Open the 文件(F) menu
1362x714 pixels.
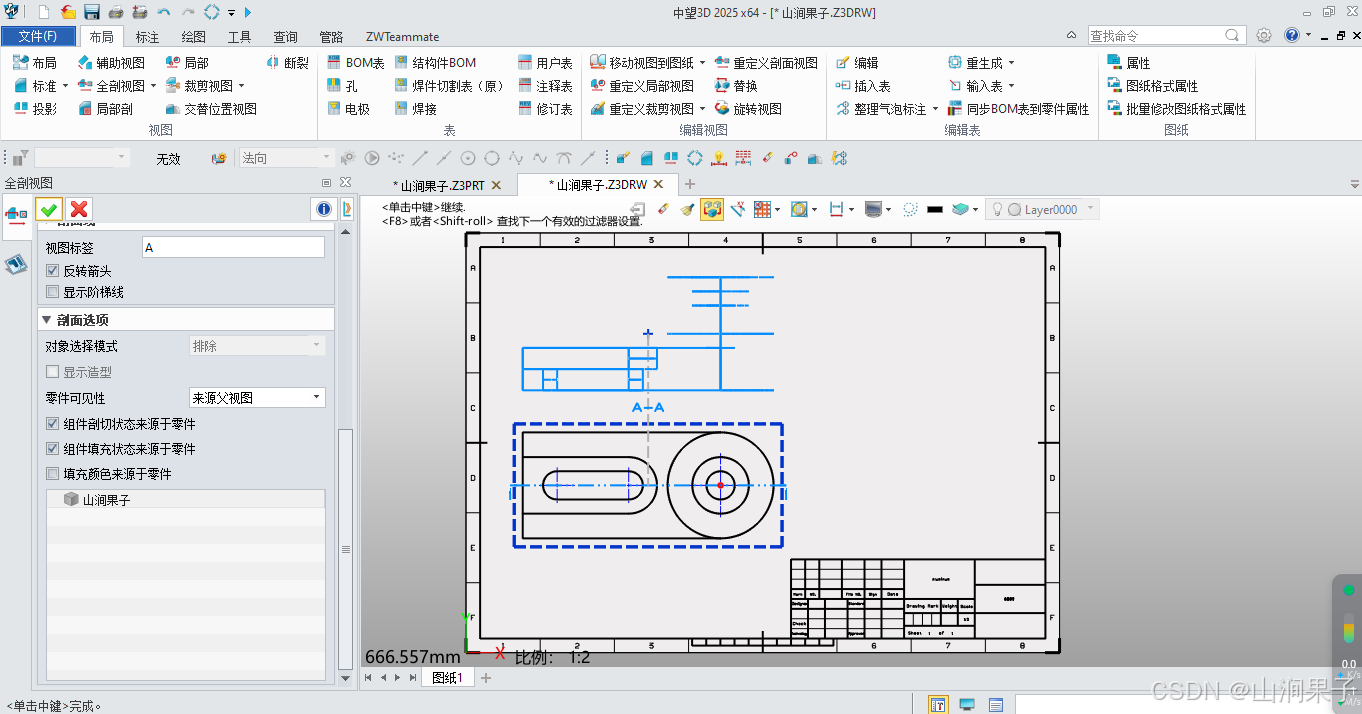[38, 36]
